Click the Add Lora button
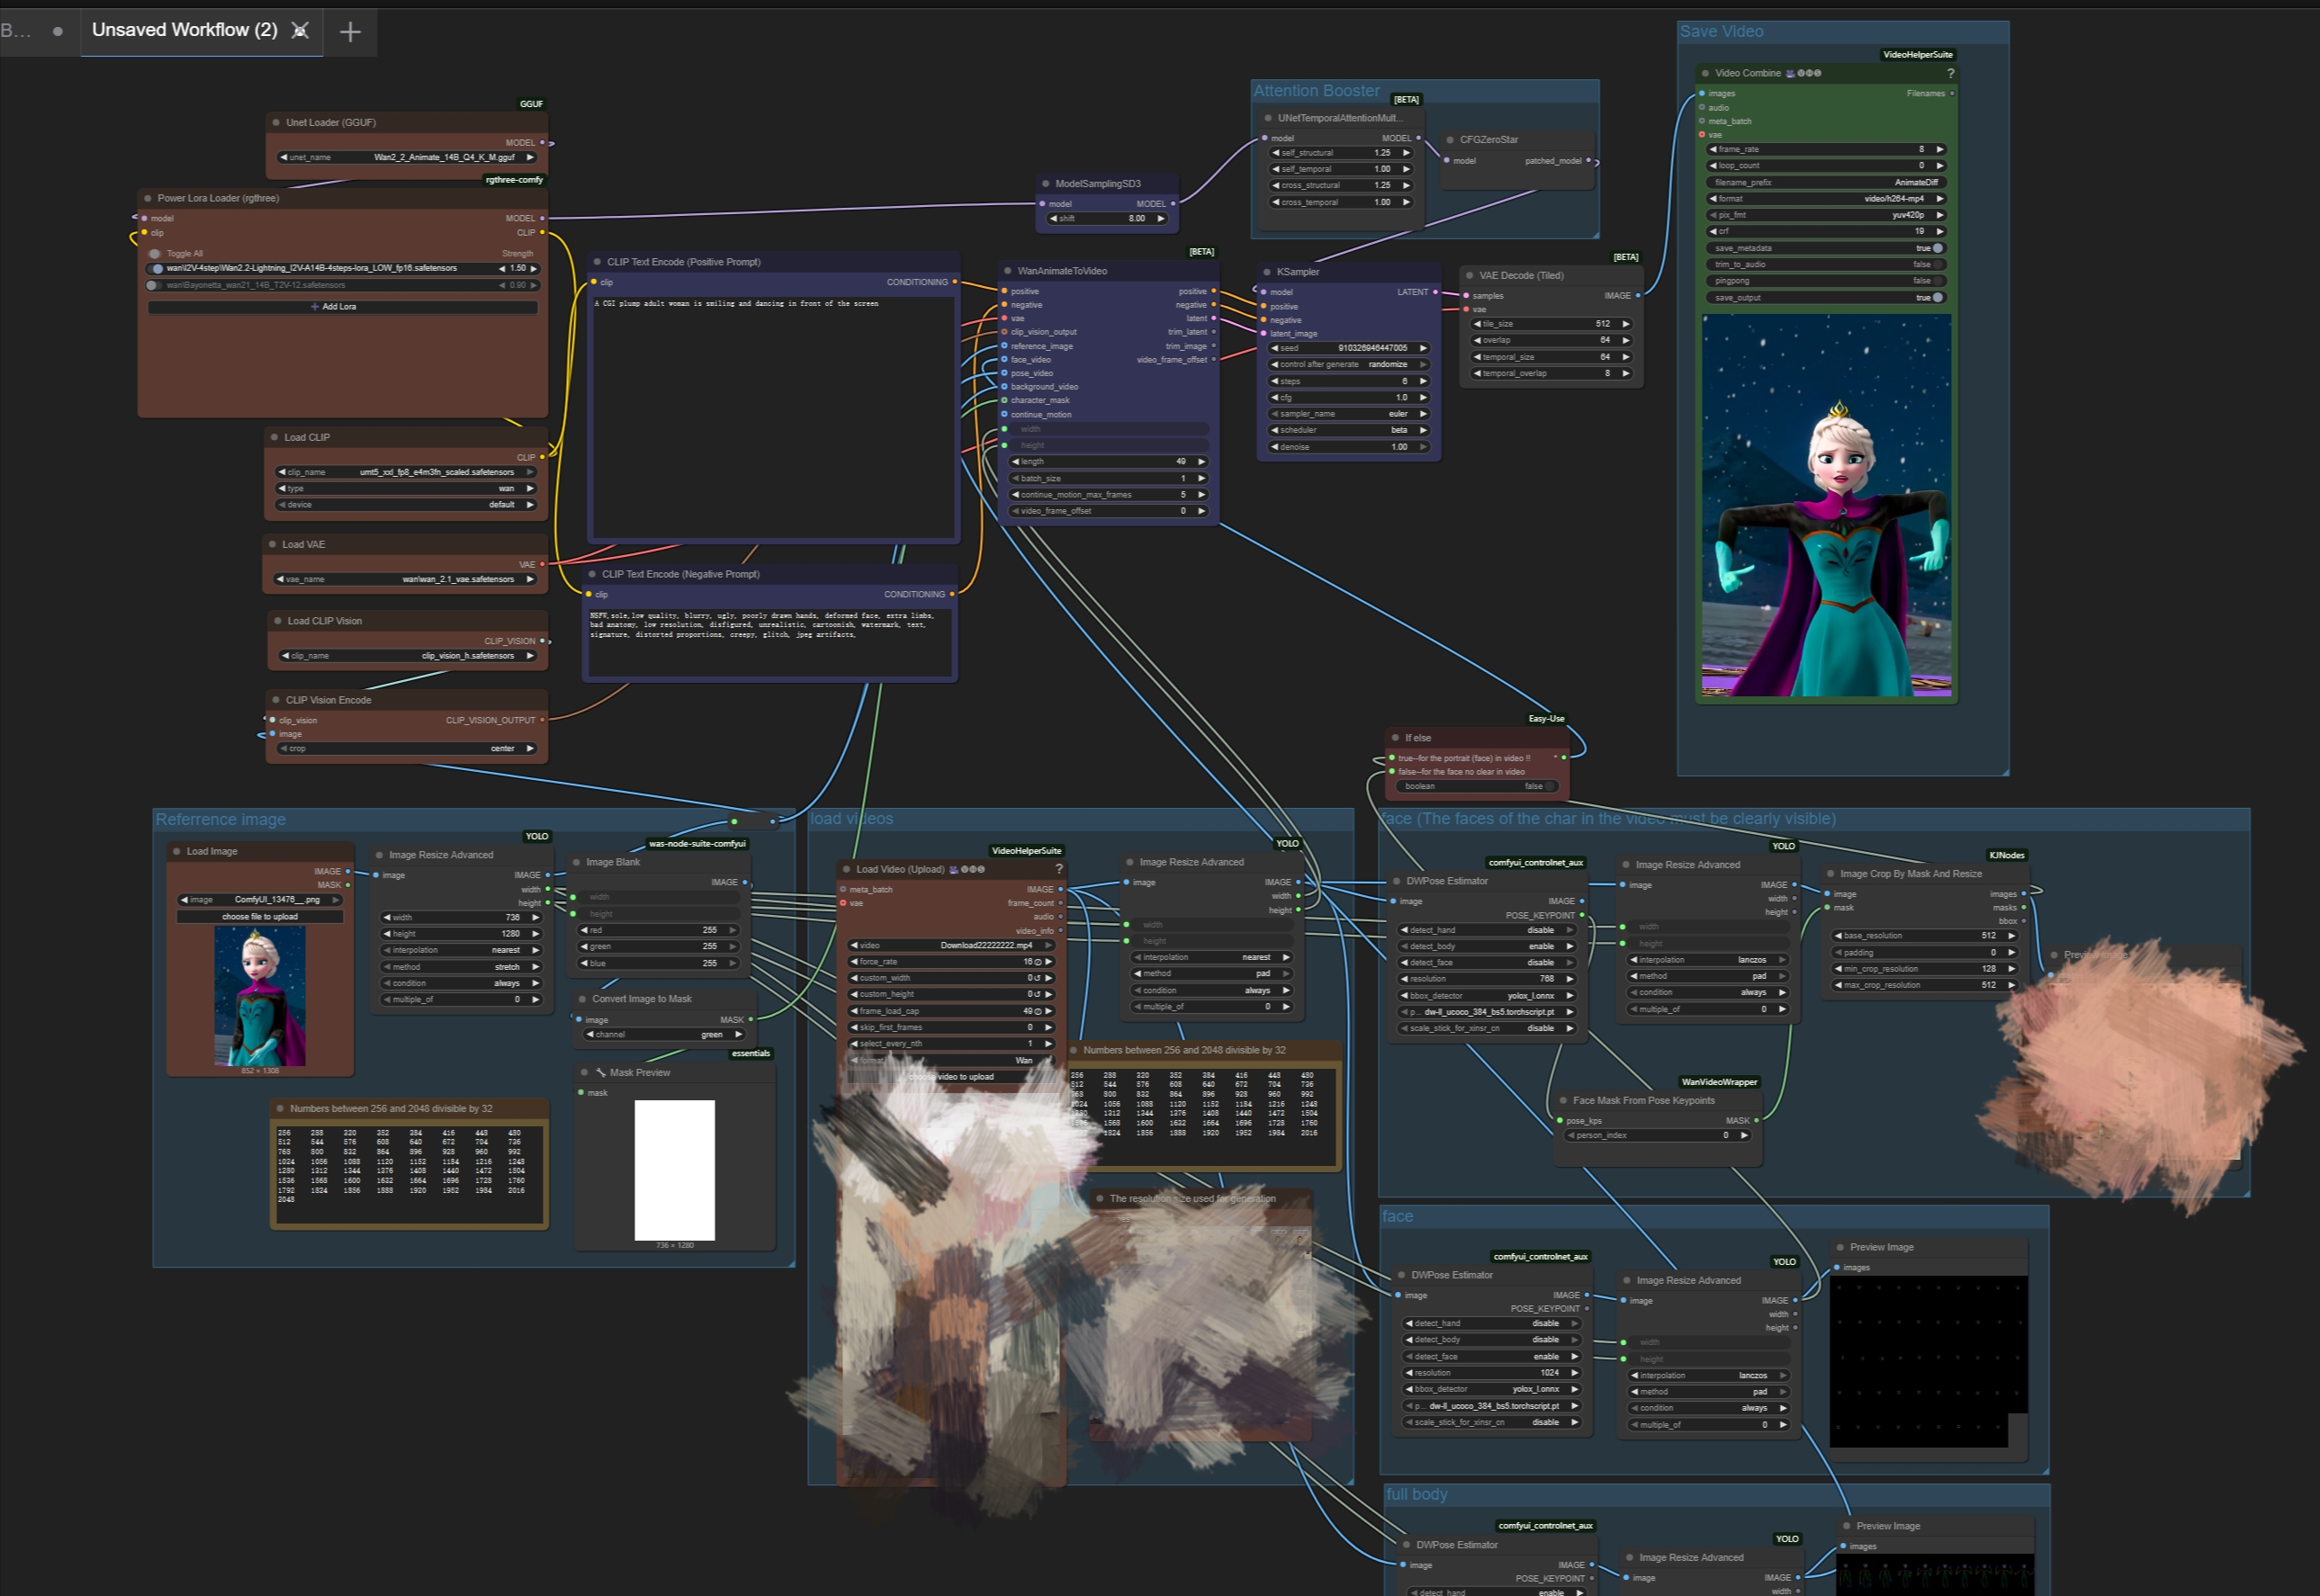This screenshot has height=1596, width=2320. tap(343, 307)
